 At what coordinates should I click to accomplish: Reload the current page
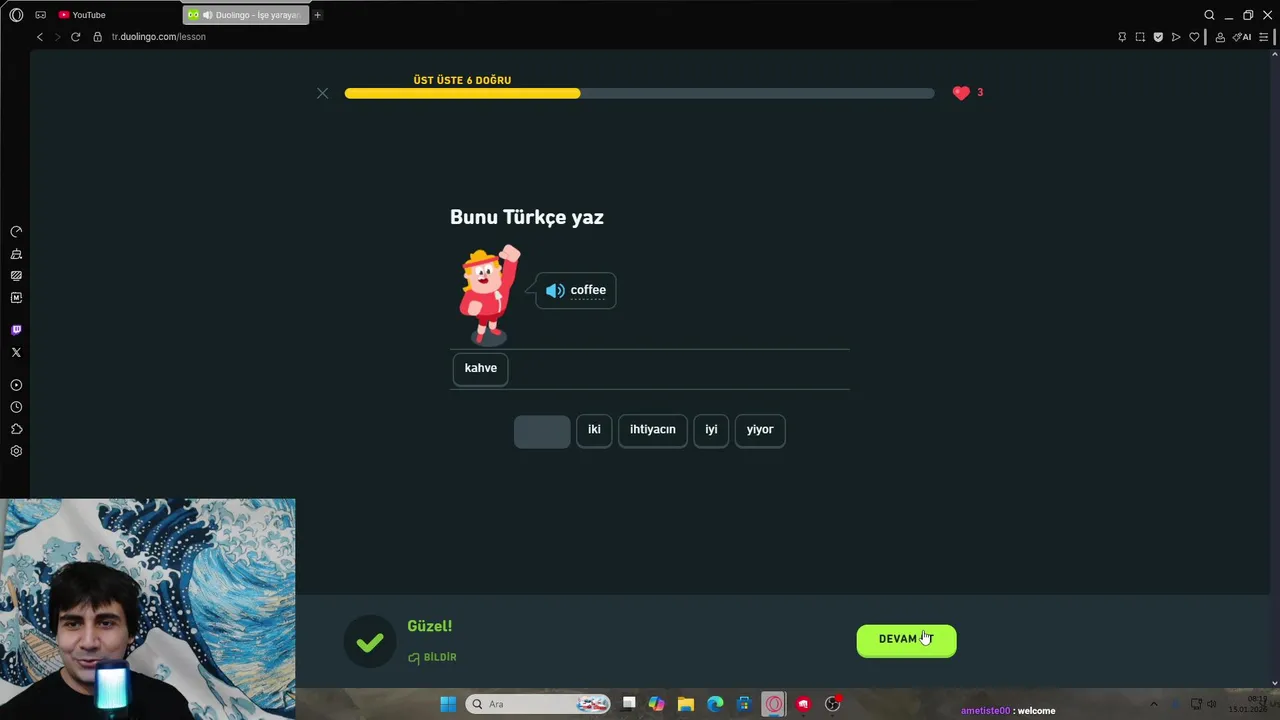click(75, 37)
